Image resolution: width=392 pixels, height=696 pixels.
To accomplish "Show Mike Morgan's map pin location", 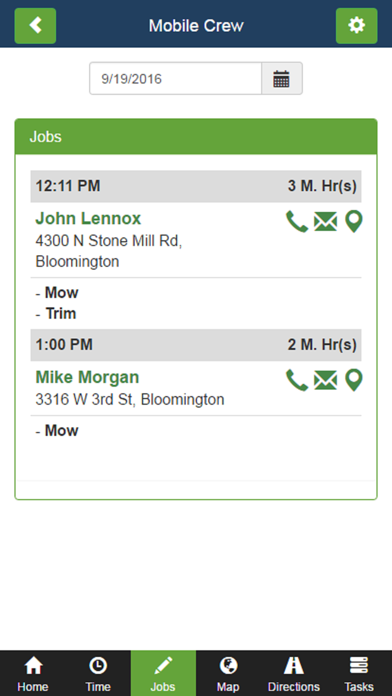I will [354, 380].
